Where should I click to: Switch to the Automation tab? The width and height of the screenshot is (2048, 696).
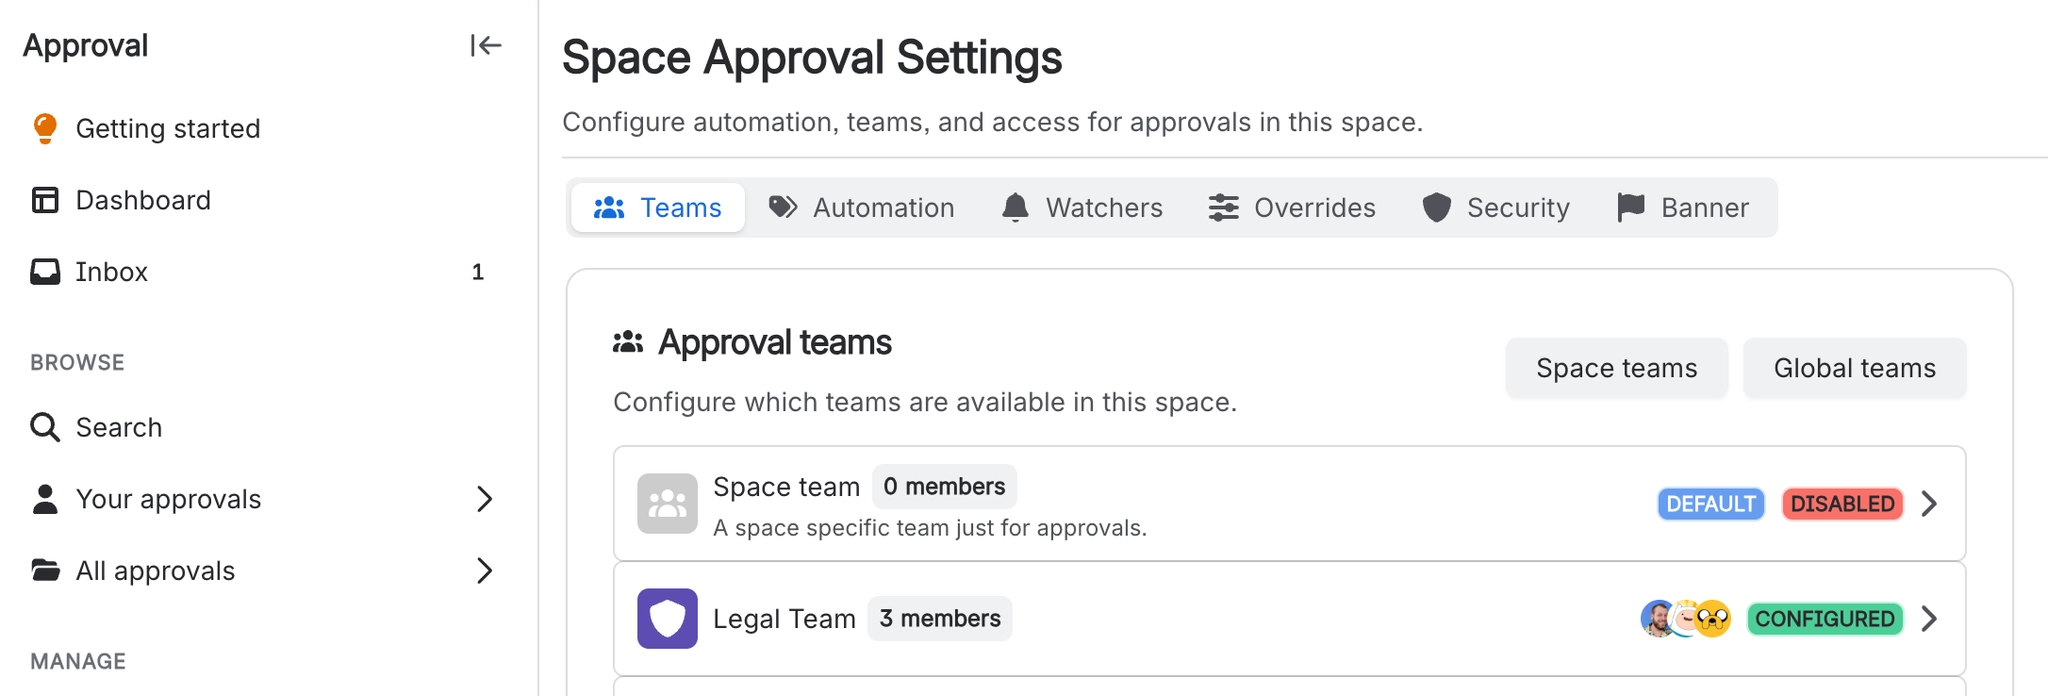pyautogui.click(x=862, y=207)
